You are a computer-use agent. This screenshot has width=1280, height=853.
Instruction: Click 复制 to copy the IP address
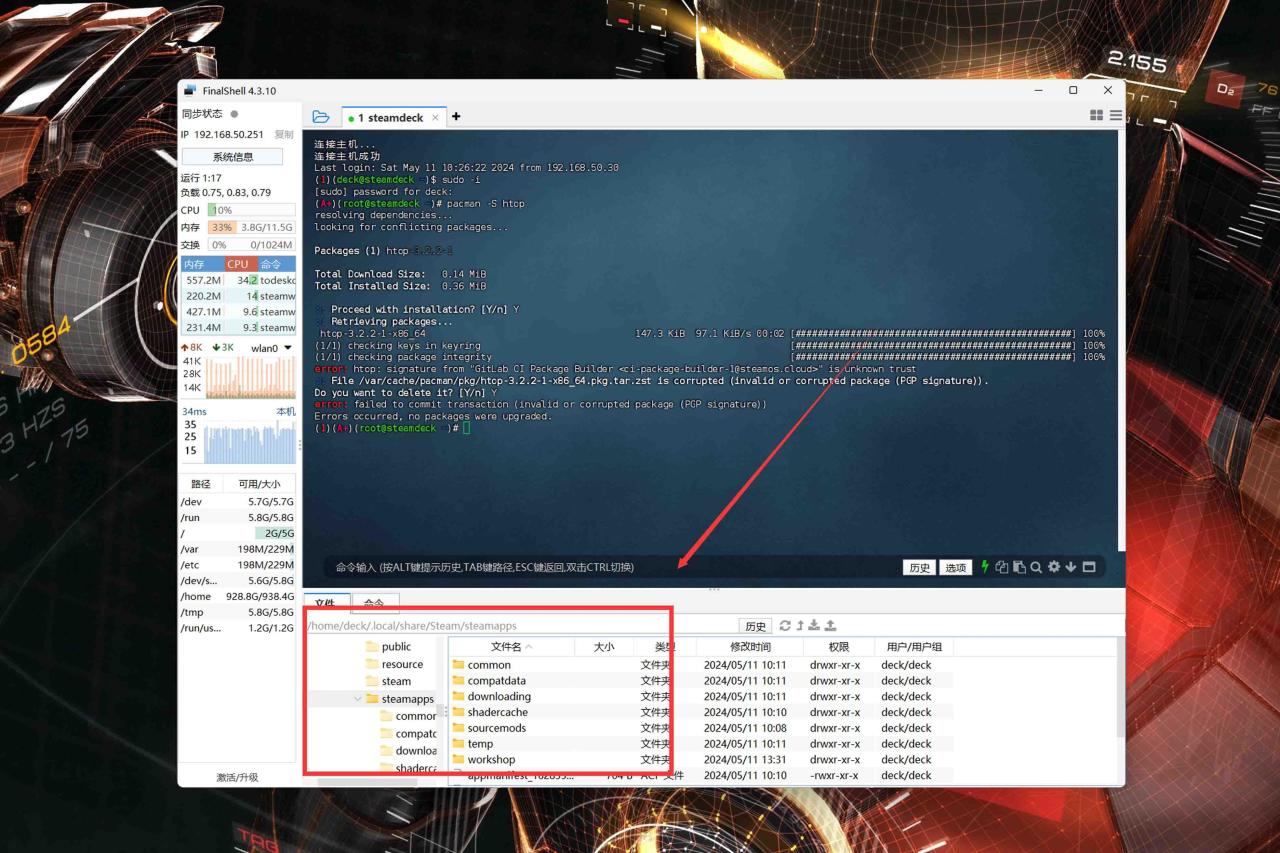tap(284, 133)
